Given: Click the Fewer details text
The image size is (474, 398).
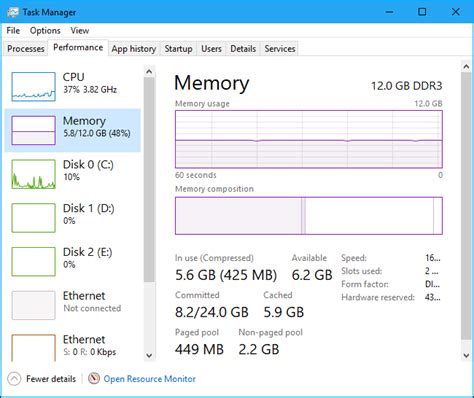Looking at the screenshot, I should tap(51, 379).
